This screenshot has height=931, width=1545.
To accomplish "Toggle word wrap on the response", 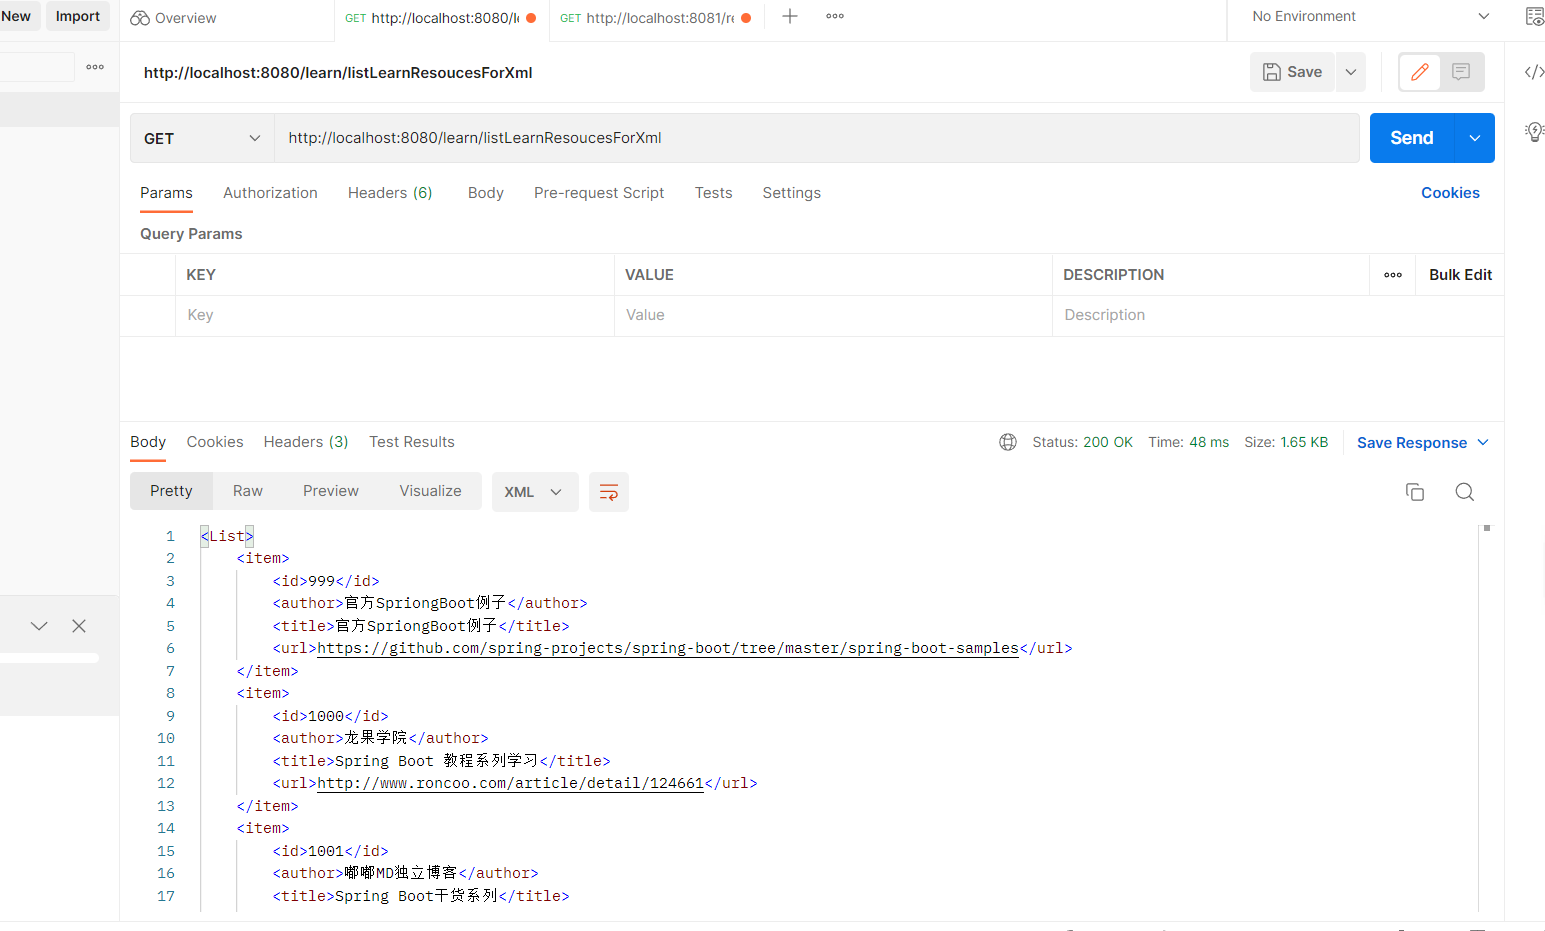I will (608, 492).
